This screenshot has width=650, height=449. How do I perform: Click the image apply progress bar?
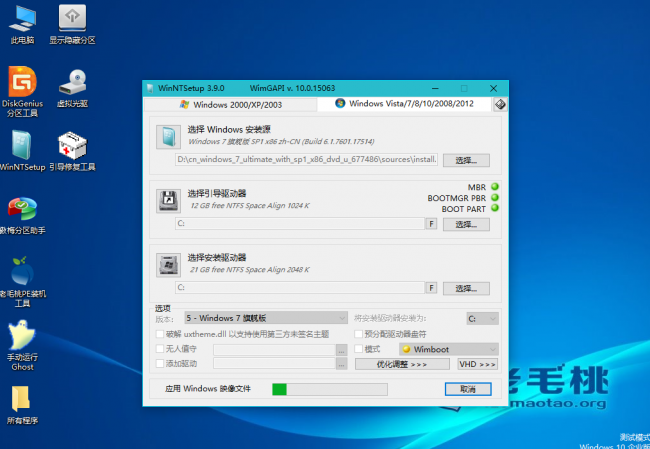[330, 389]
